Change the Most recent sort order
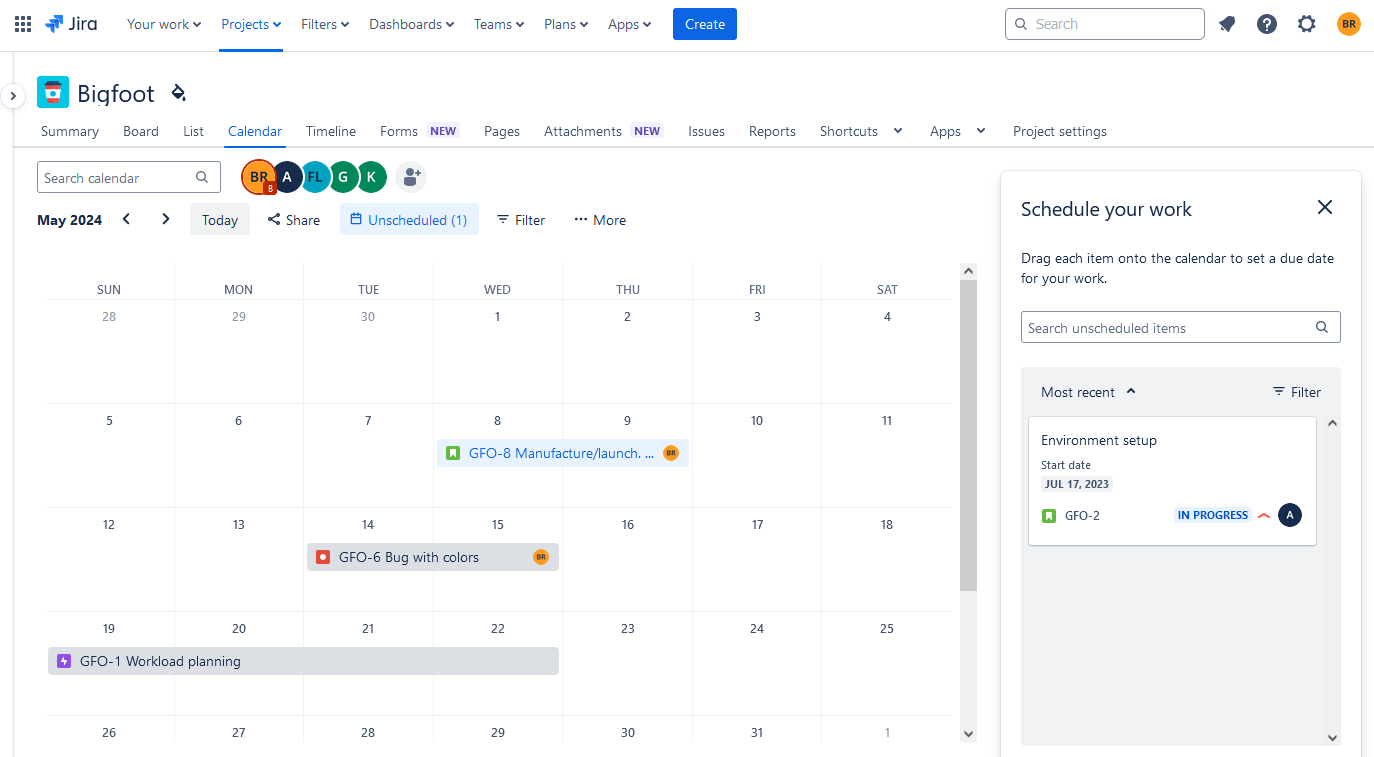1374x757 pixels. (x=1088, y=392)
